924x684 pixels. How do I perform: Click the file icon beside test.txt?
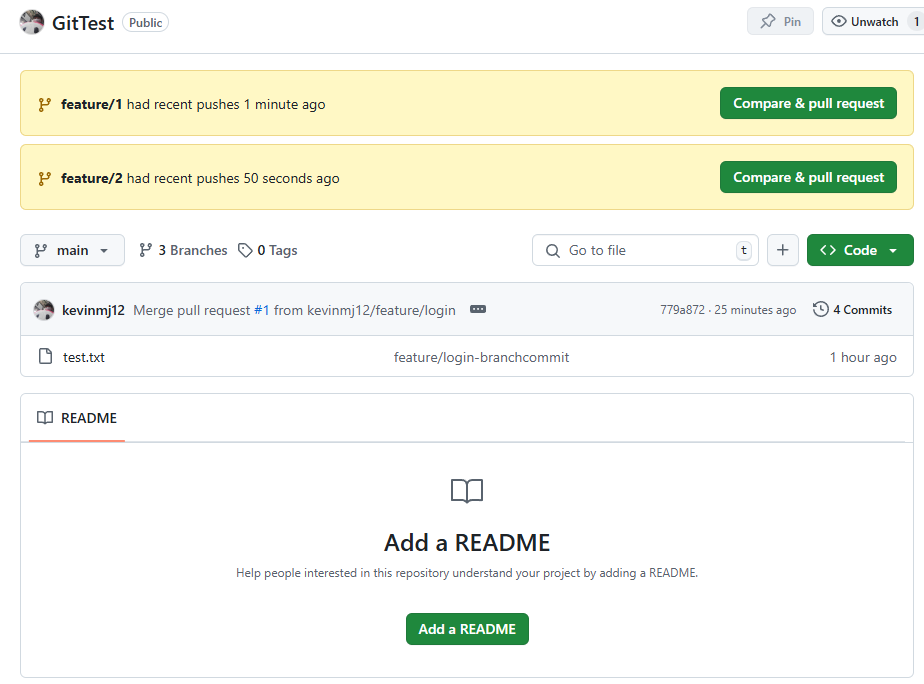[x=45, y=356]
